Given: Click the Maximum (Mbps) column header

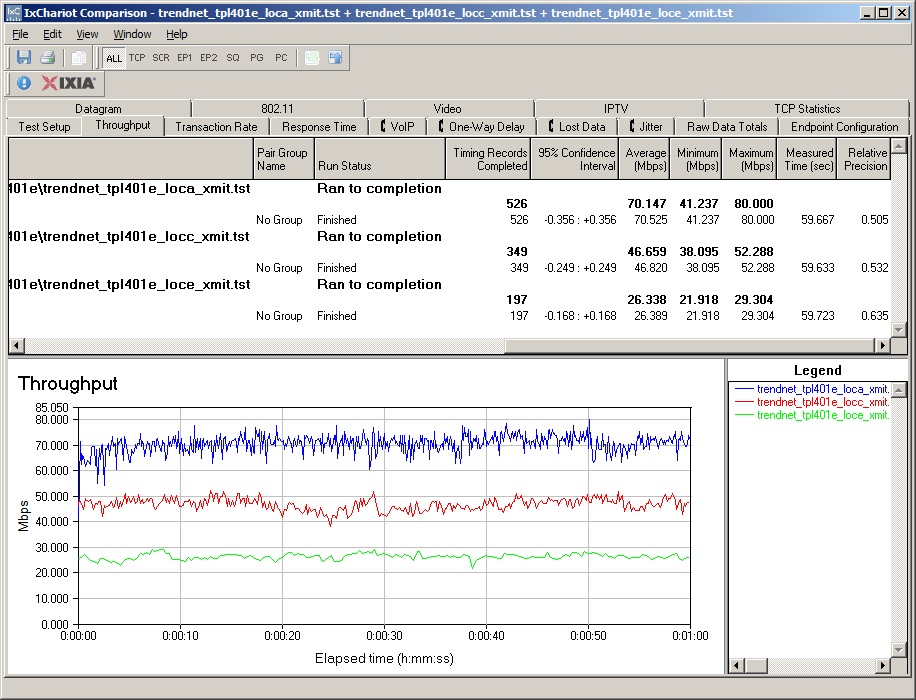Looking at the screenshot, I should [x=750, y=159].
